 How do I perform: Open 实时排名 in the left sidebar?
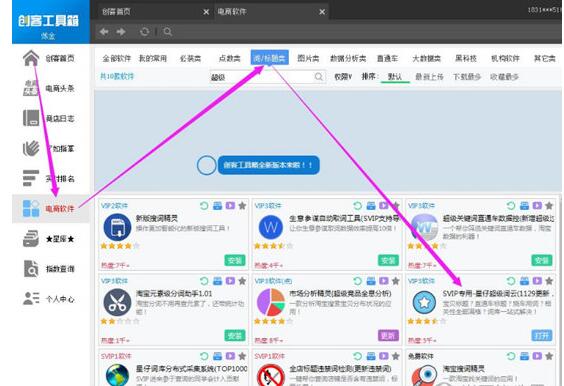[x=49, y=178]
